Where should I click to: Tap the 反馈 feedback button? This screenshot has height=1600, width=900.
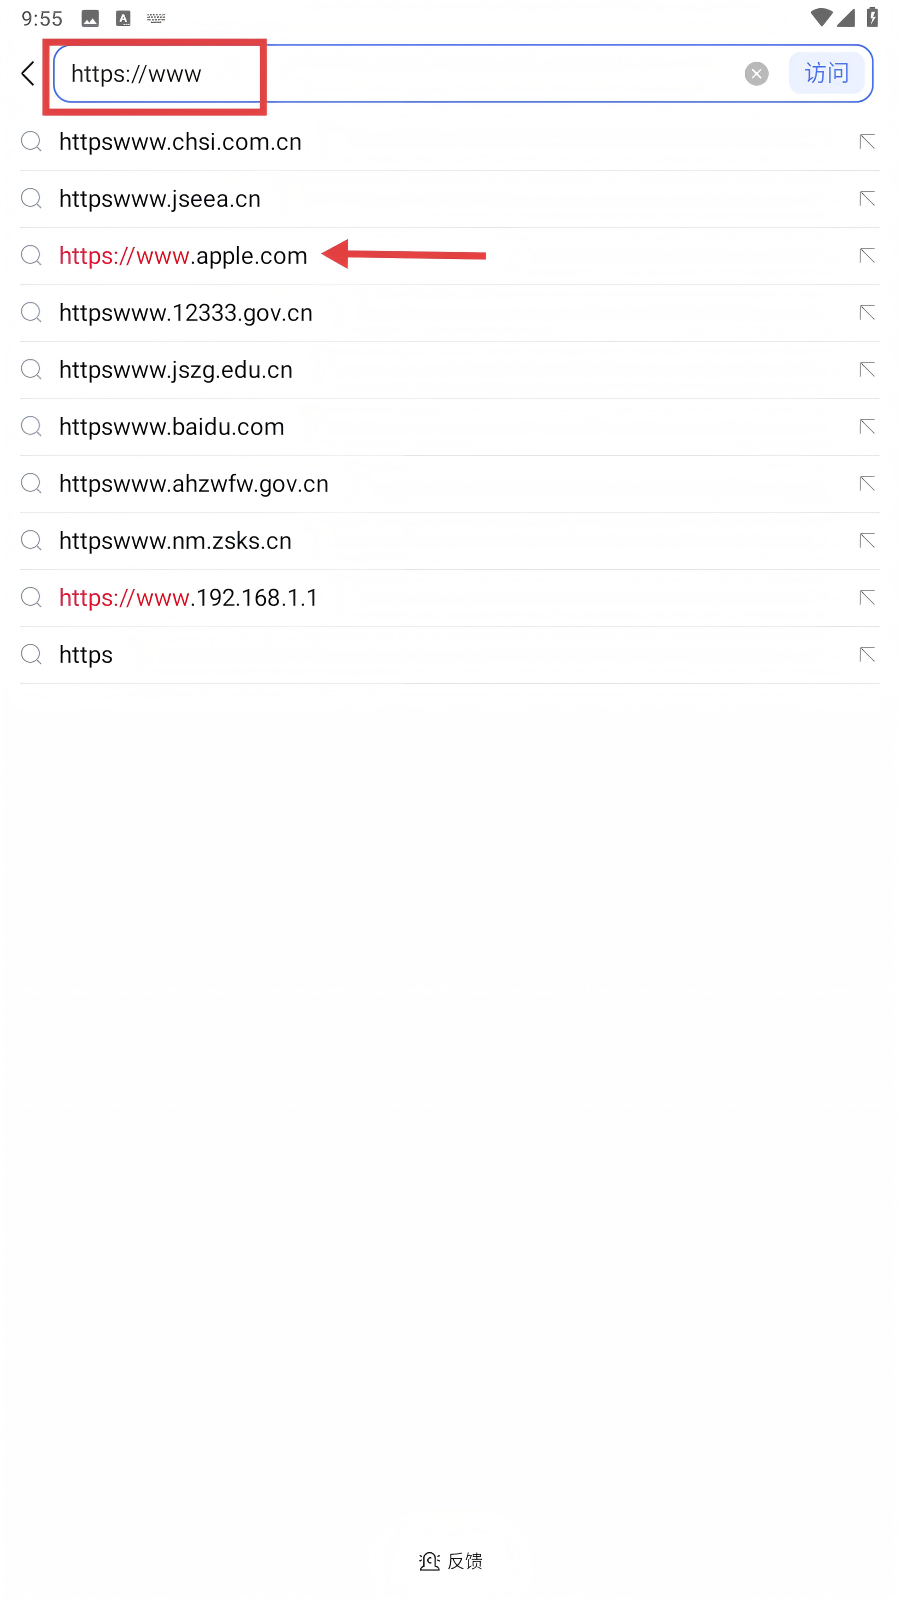pyautogui.click(x=451, y=1561)
